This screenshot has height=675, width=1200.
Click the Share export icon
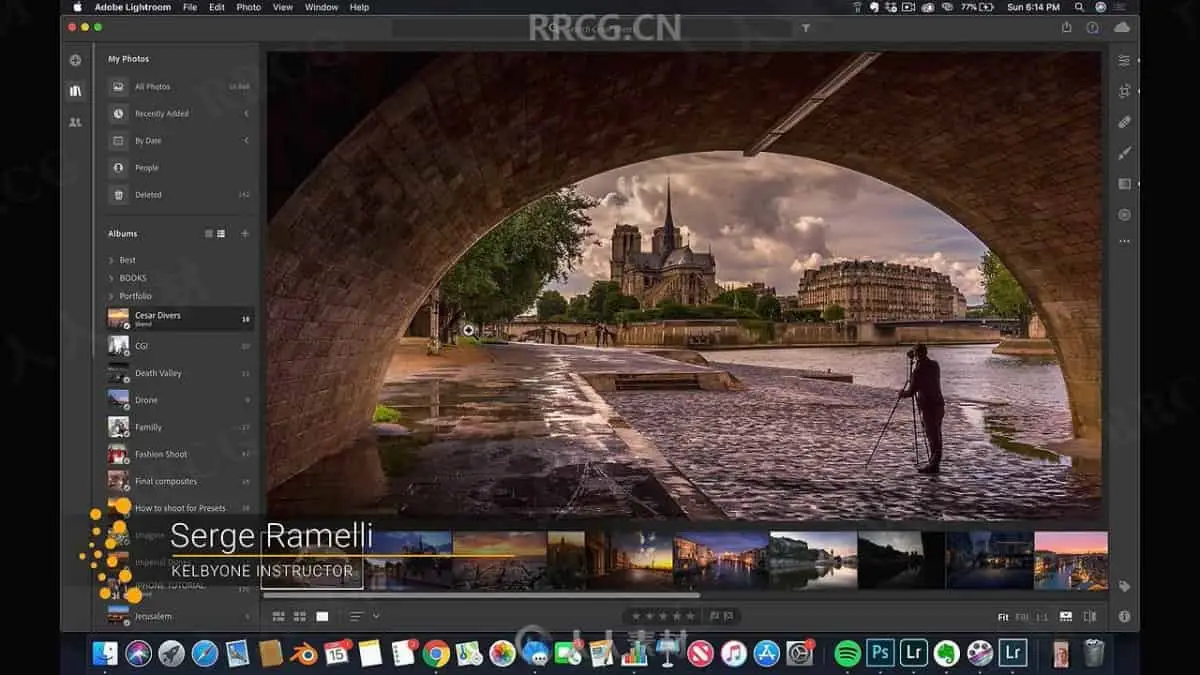(x=1067, y=27)
